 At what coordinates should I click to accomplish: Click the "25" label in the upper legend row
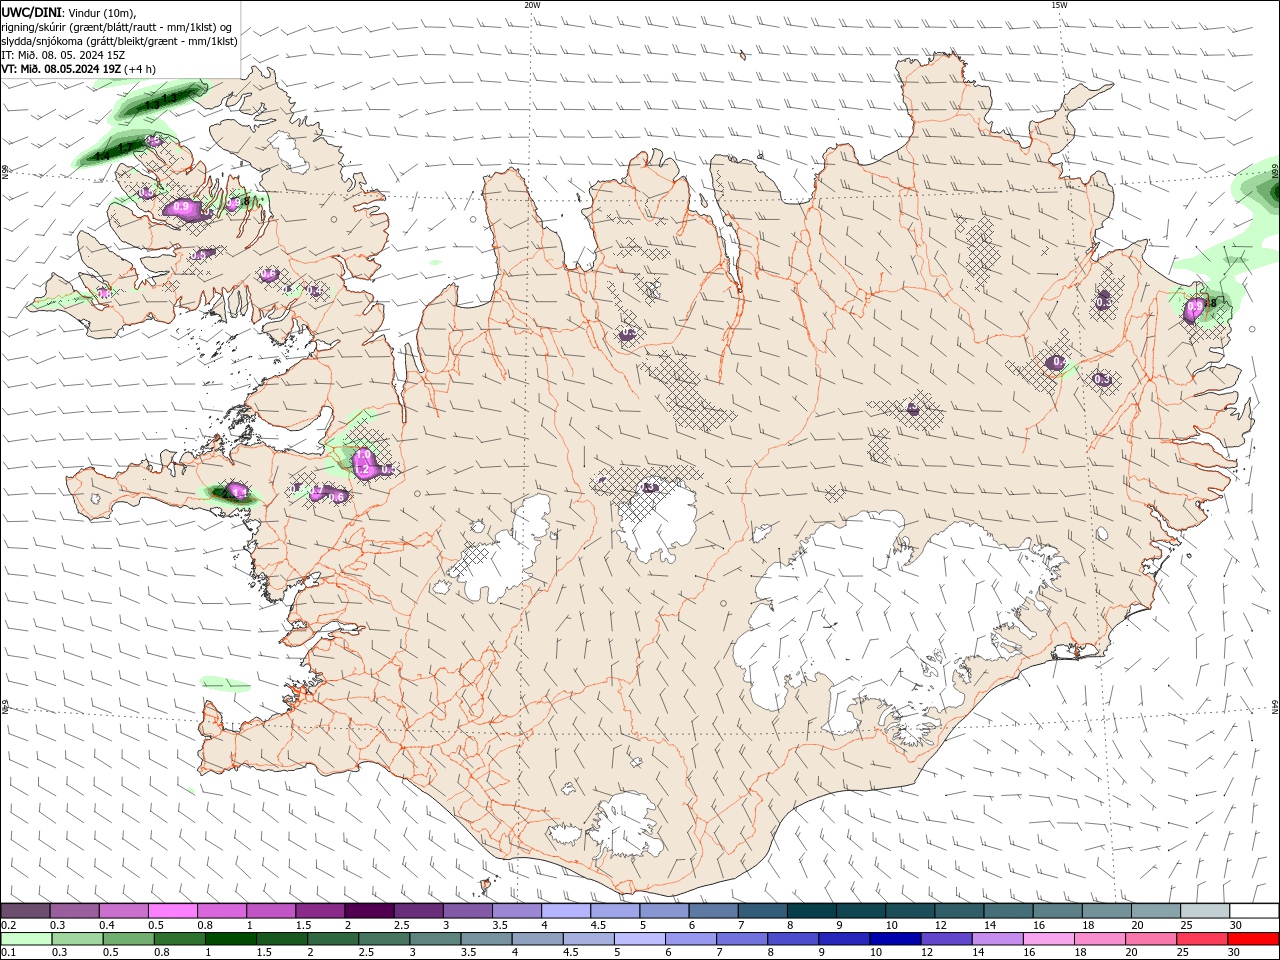click(x=1187, y=925)
